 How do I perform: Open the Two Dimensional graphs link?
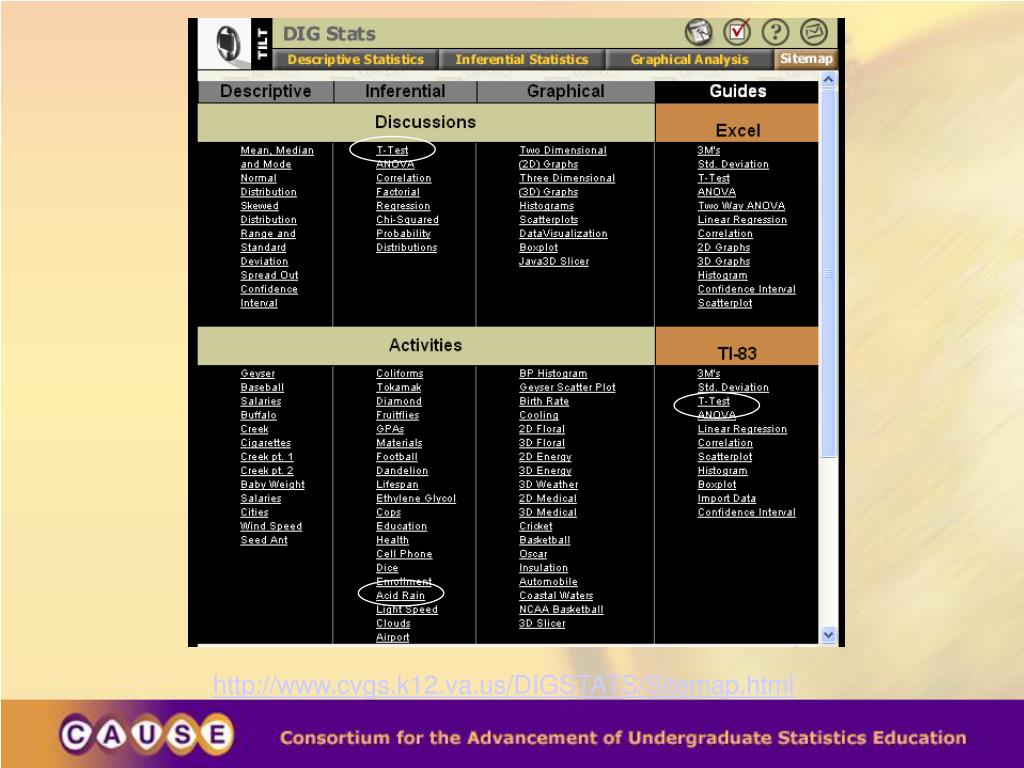[x=563, y=150]
